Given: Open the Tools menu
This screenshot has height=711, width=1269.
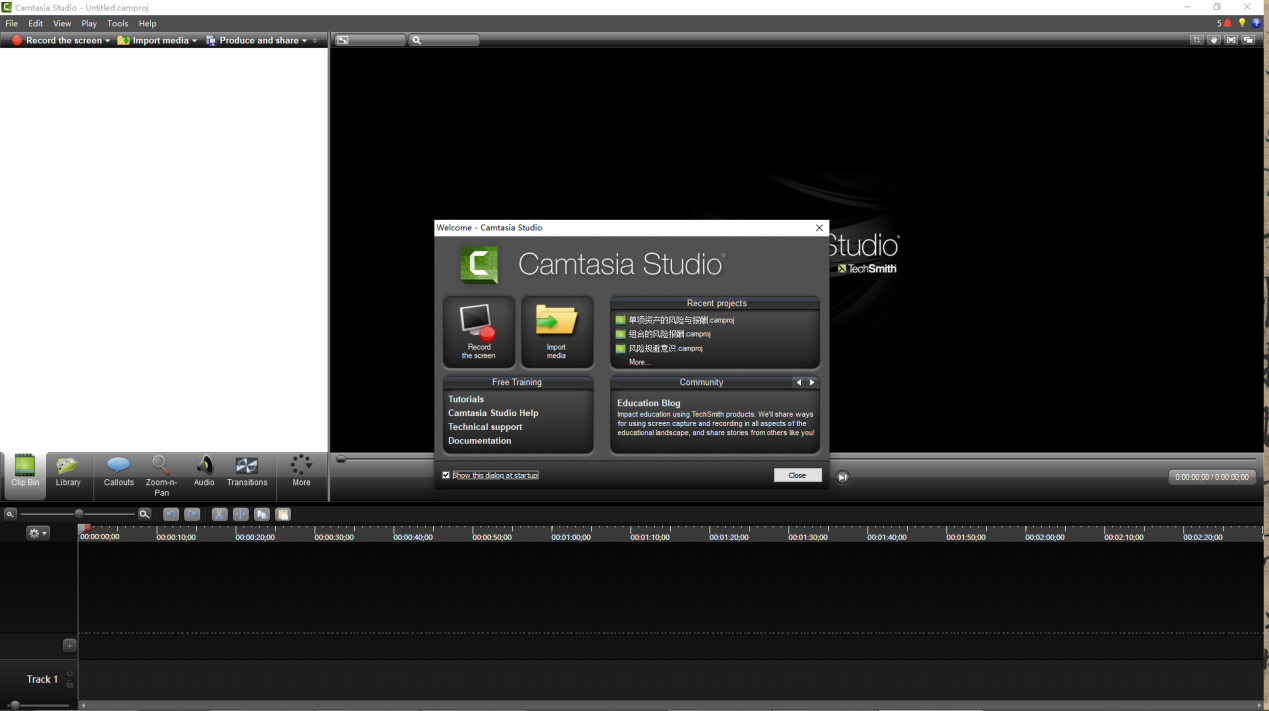Looking at the screenshot, I should (117, 23).
